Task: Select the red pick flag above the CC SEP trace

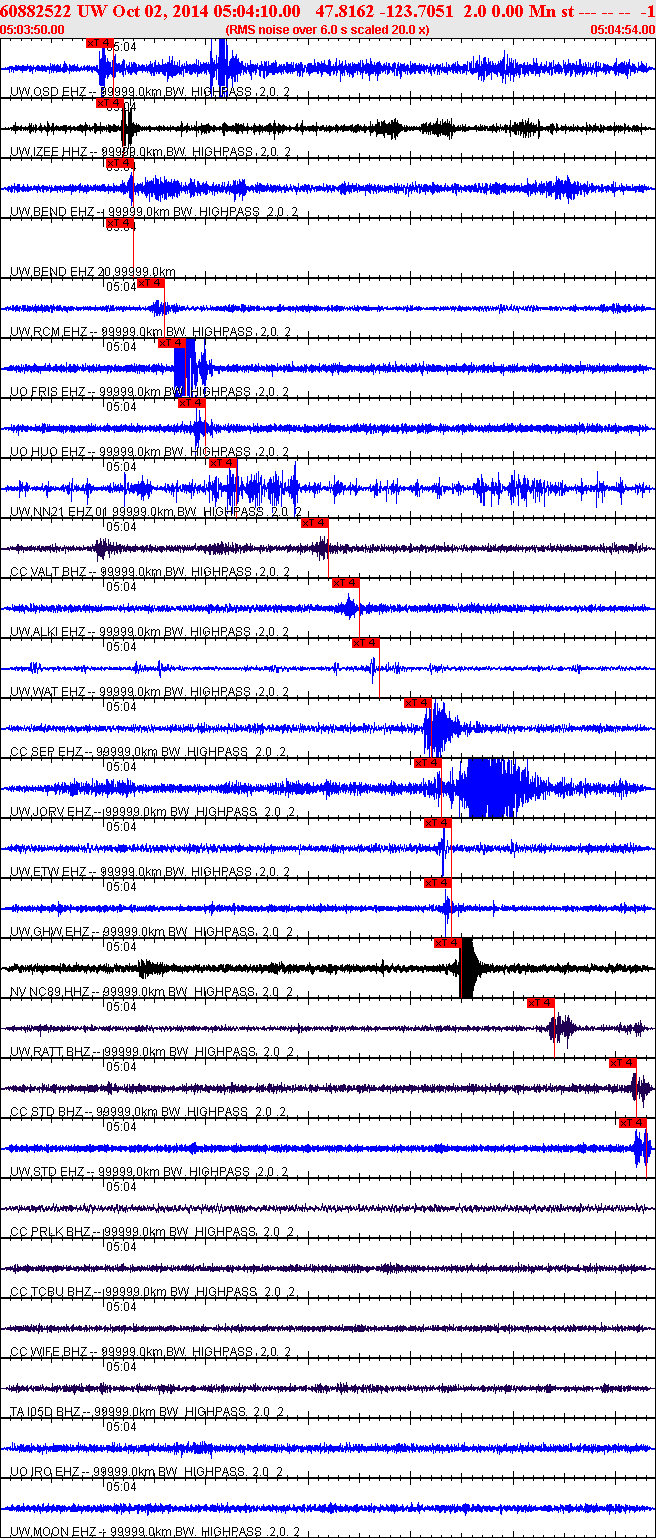Action: [418, 703]
